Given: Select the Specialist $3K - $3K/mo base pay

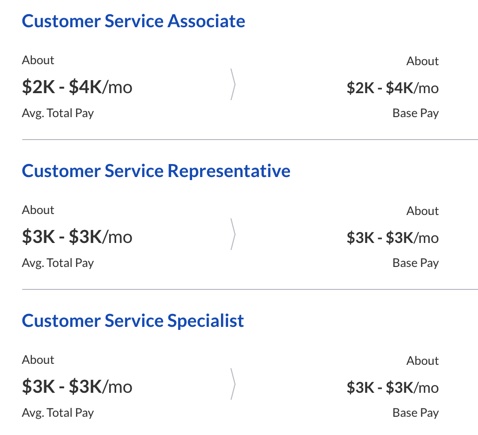Looking at the screenshot, I should (393, 387).
